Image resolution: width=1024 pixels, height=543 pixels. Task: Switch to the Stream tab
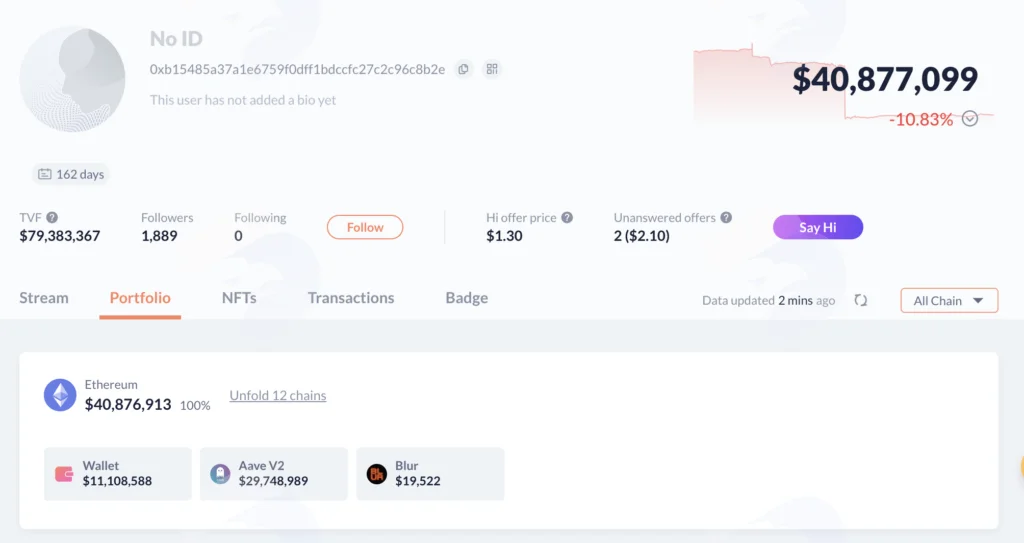click(x=44, y=298)
